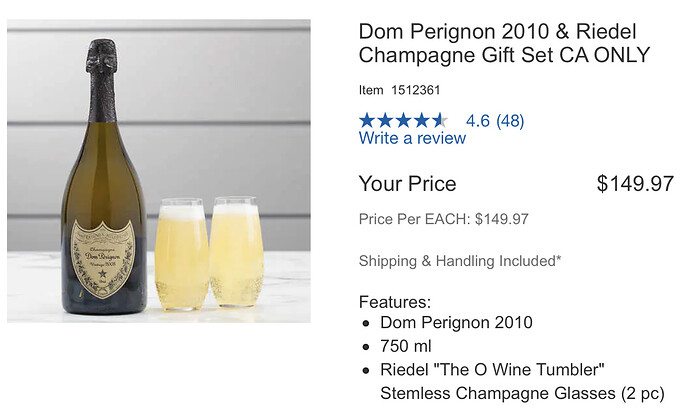Click the third blue rating star
Screen dimensions: 690x414
(403, 121)
